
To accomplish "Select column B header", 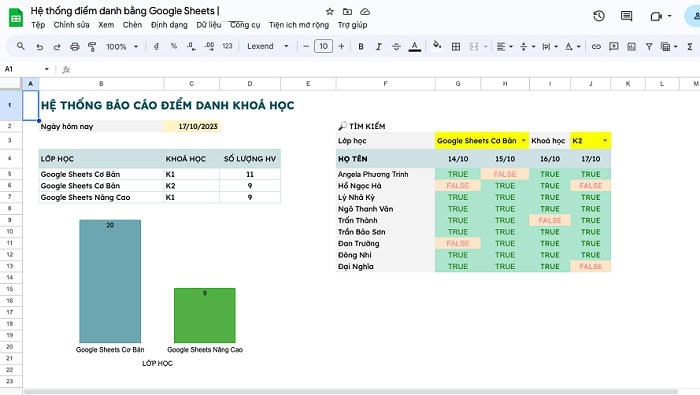I will pyautogui.click(x=101, y=83).
